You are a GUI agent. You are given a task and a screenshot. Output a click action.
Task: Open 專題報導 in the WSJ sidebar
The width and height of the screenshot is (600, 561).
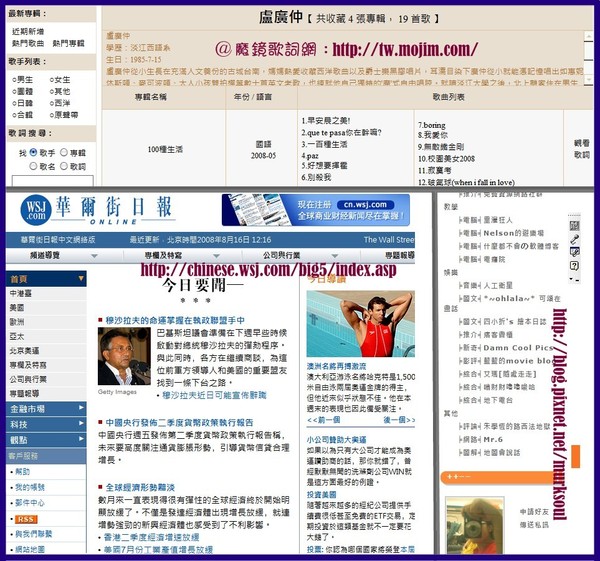(24, 393)
